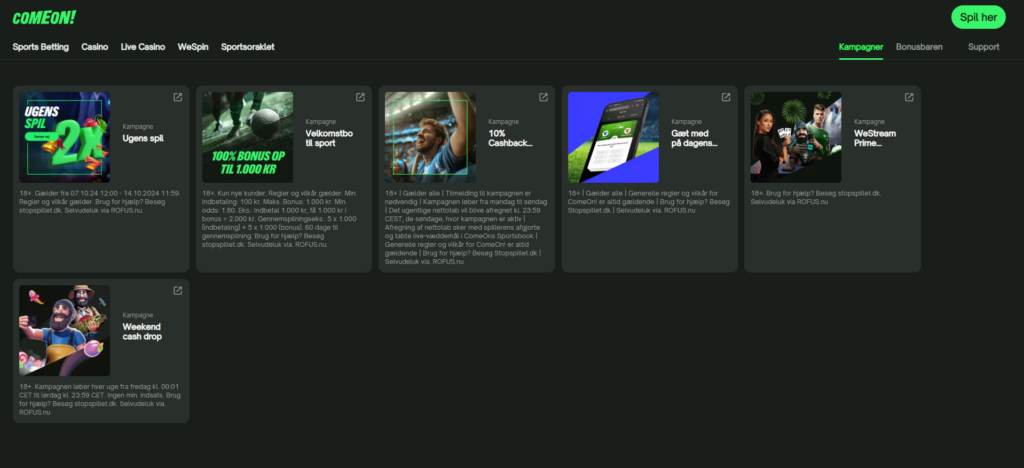
Task: Click terms text under WeStream Prime card
Action: pyautogui.click(x=816, y=198)
